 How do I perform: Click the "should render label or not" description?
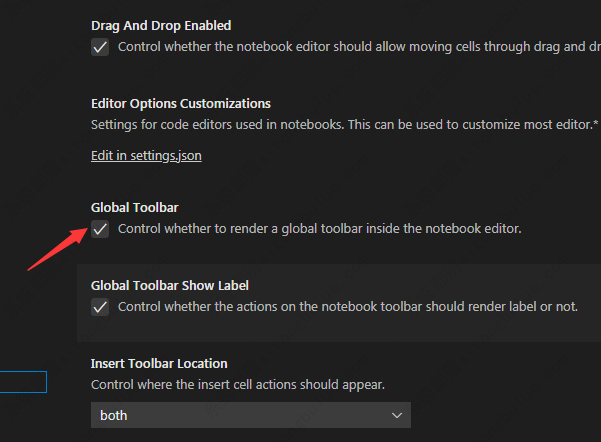(347, 307)
